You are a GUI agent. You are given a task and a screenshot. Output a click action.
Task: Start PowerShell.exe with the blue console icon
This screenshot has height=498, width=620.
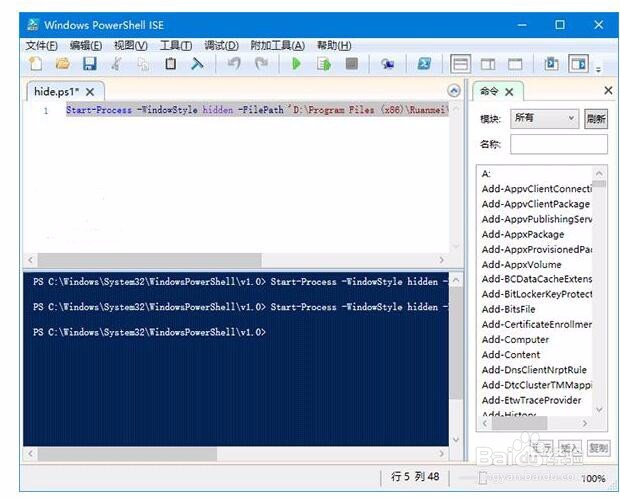click(424, 64)
